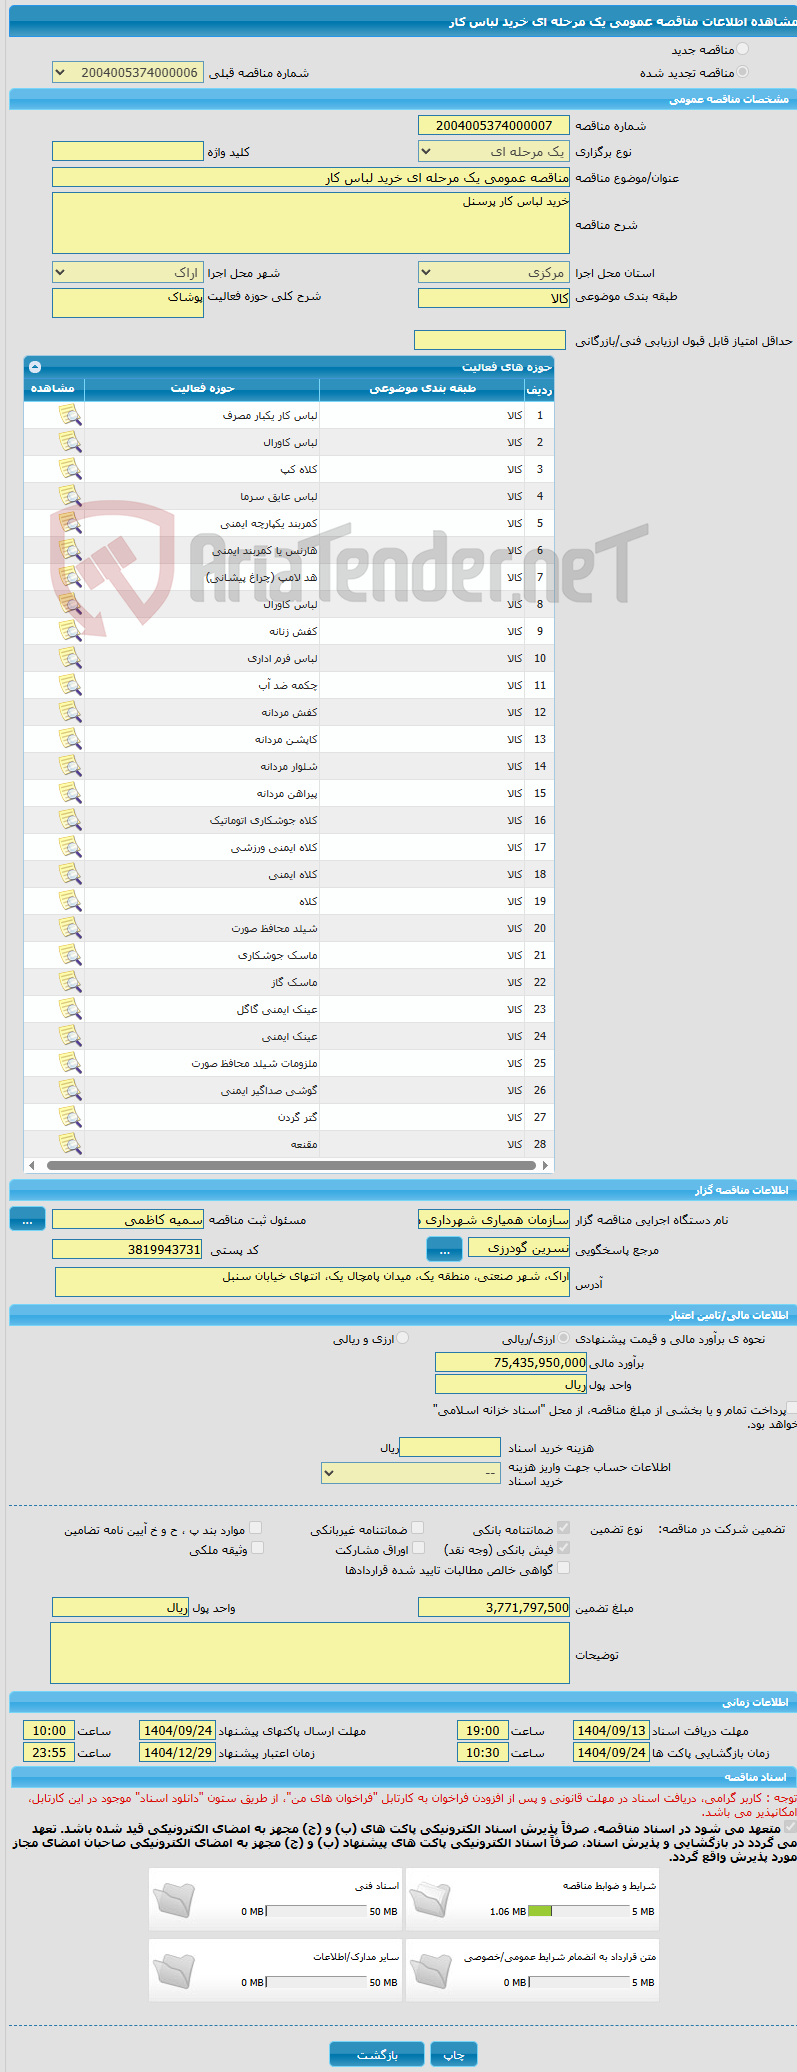
Task: Click the سایر مدارک size progress bar
Action: 316,1982
